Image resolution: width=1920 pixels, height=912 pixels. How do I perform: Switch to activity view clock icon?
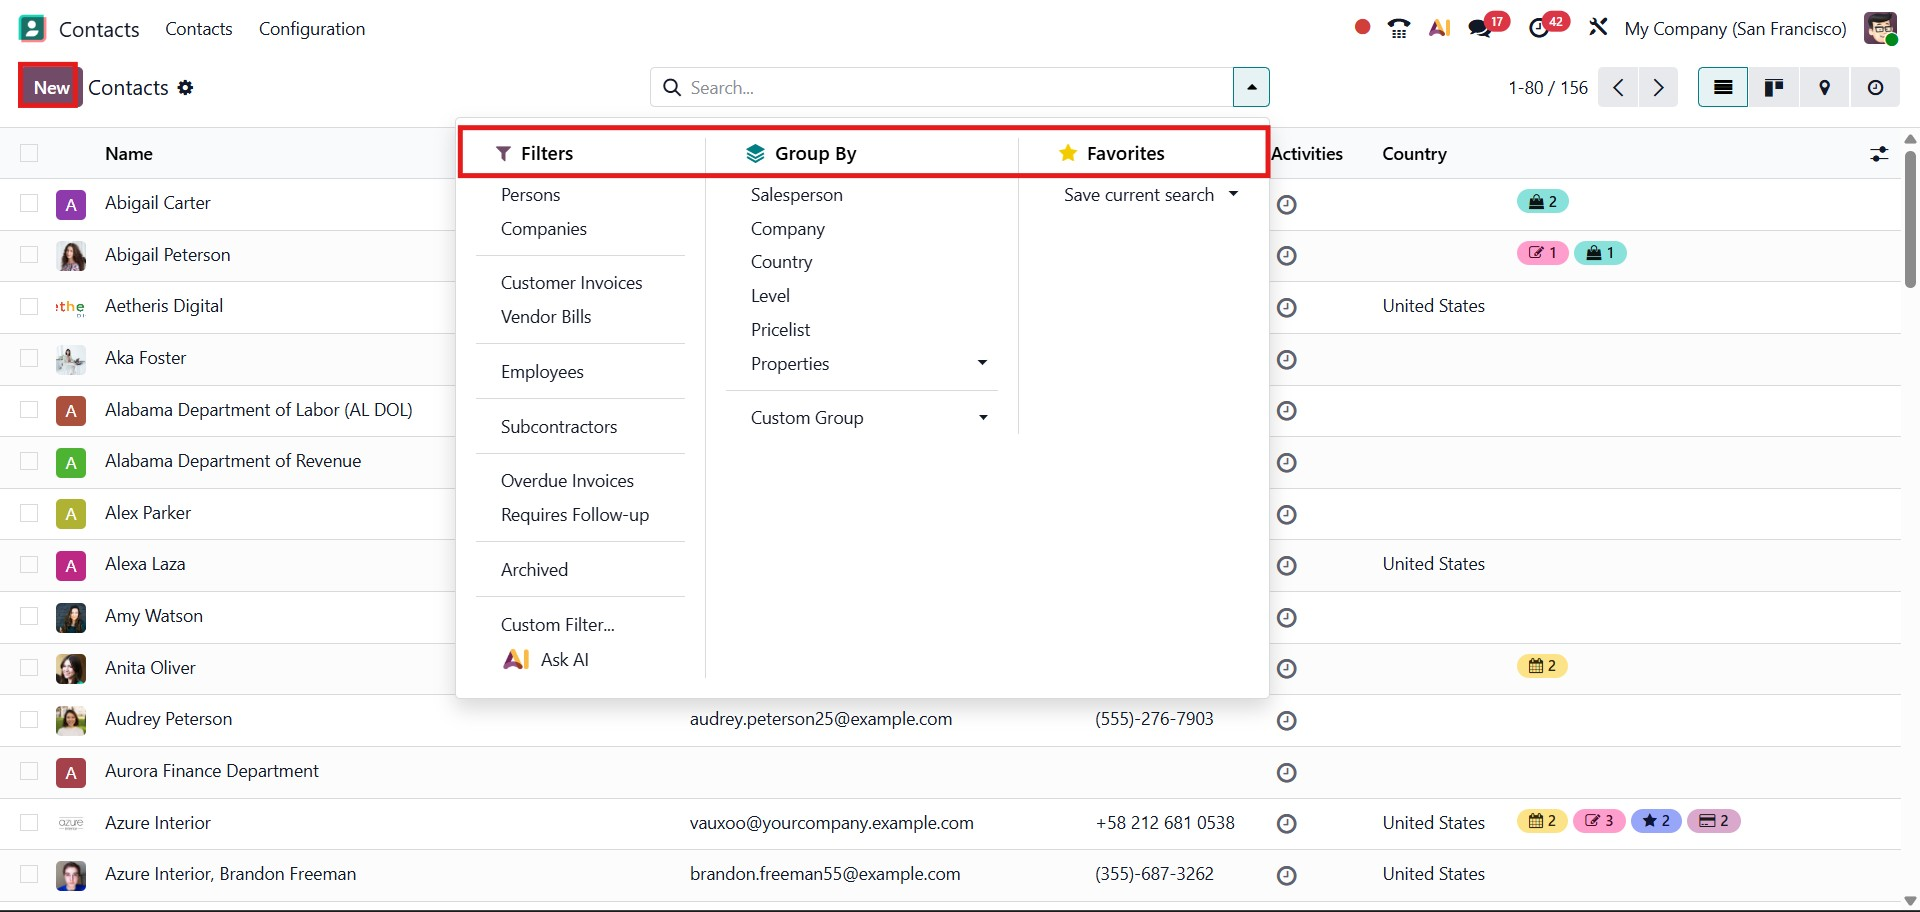click(x=1875, y=88)
